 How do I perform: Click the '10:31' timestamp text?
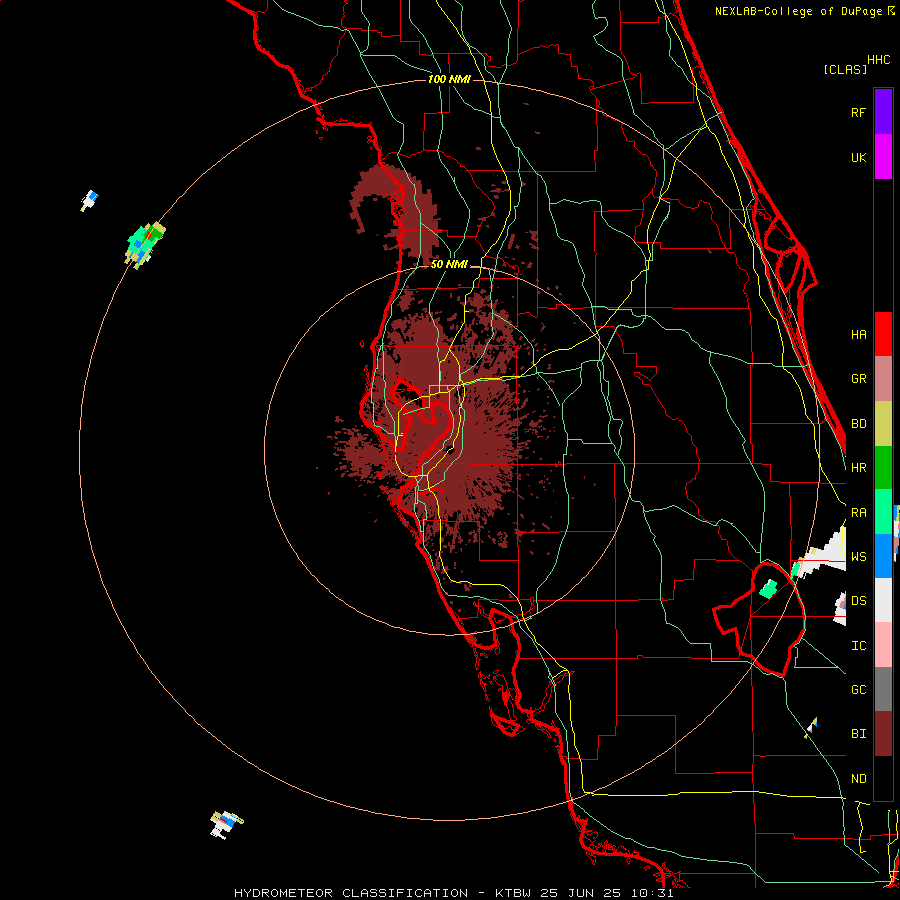[x=654, y=893]
